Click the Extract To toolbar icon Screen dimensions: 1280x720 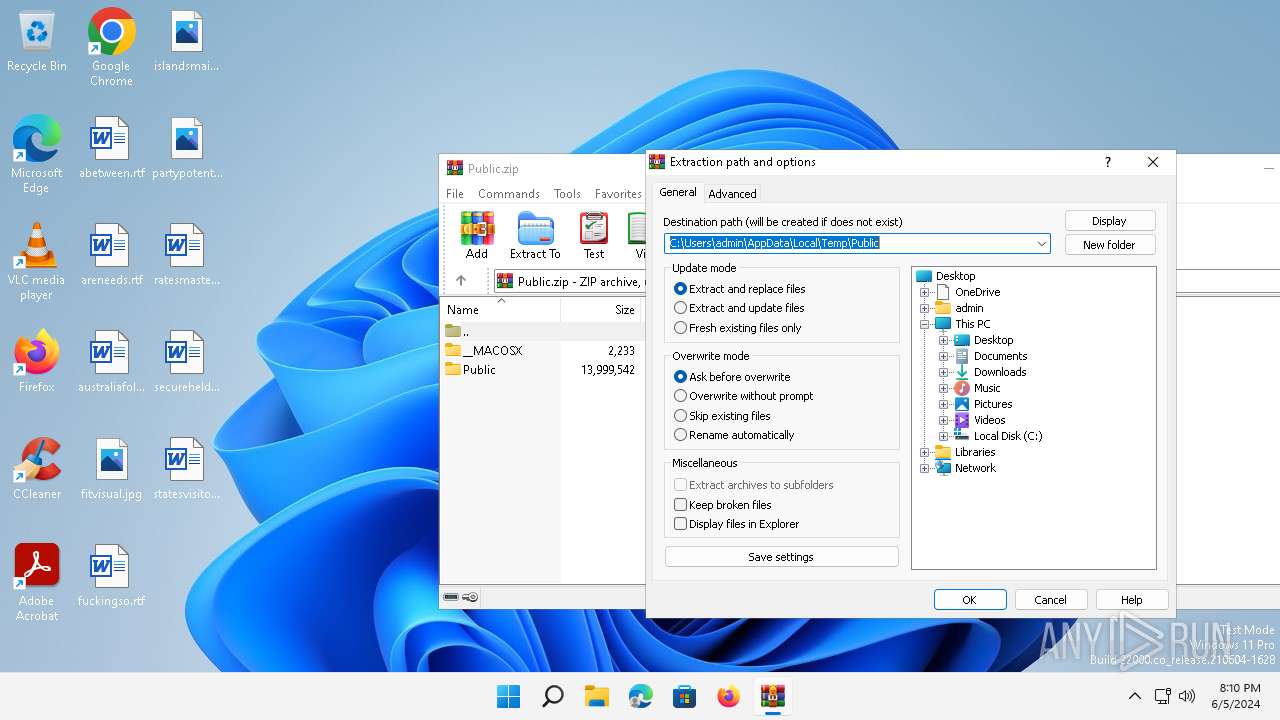(x=535, y=235)
